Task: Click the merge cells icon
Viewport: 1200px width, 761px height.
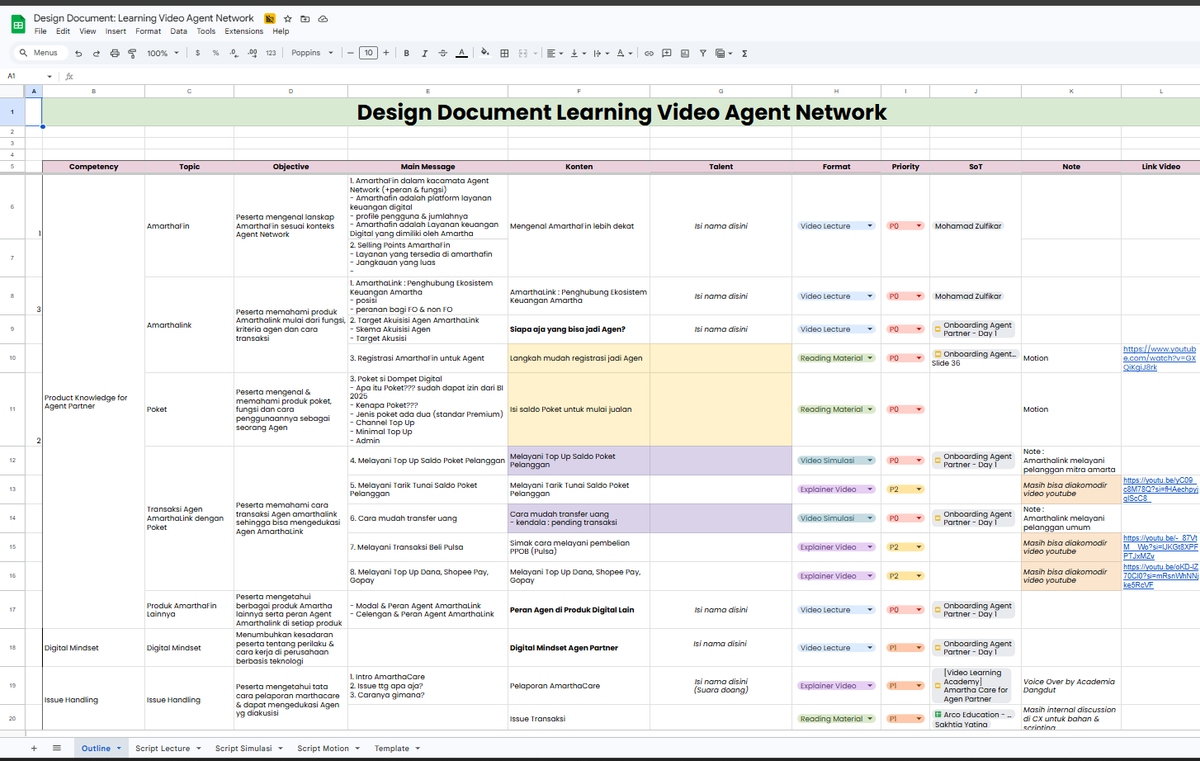Action: pos(522,53)
